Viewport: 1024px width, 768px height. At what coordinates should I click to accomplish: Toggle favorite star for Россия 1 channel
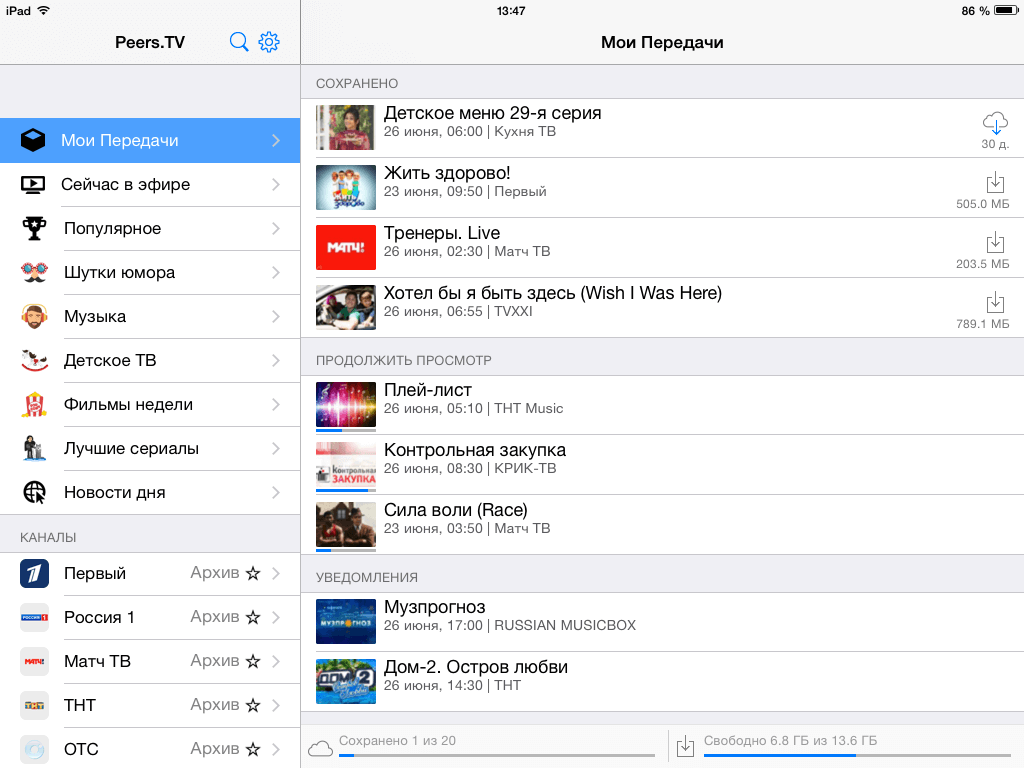pos(253,617)
